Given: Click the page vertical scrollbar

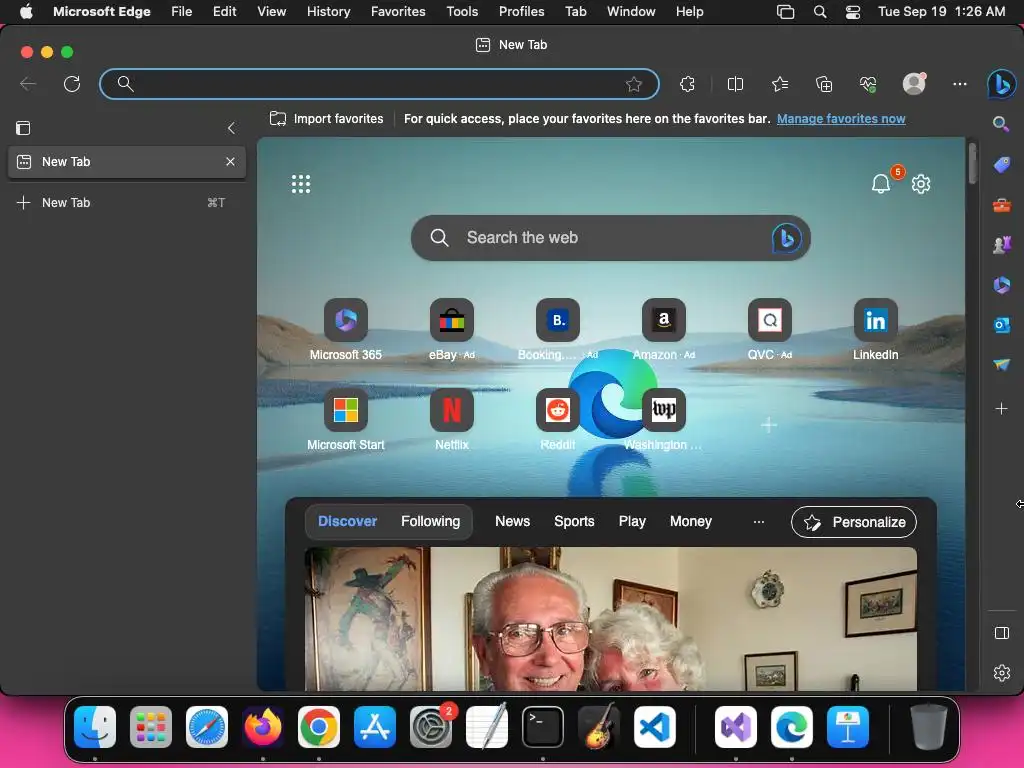Looking at the screenshot, I should point(972,163).
